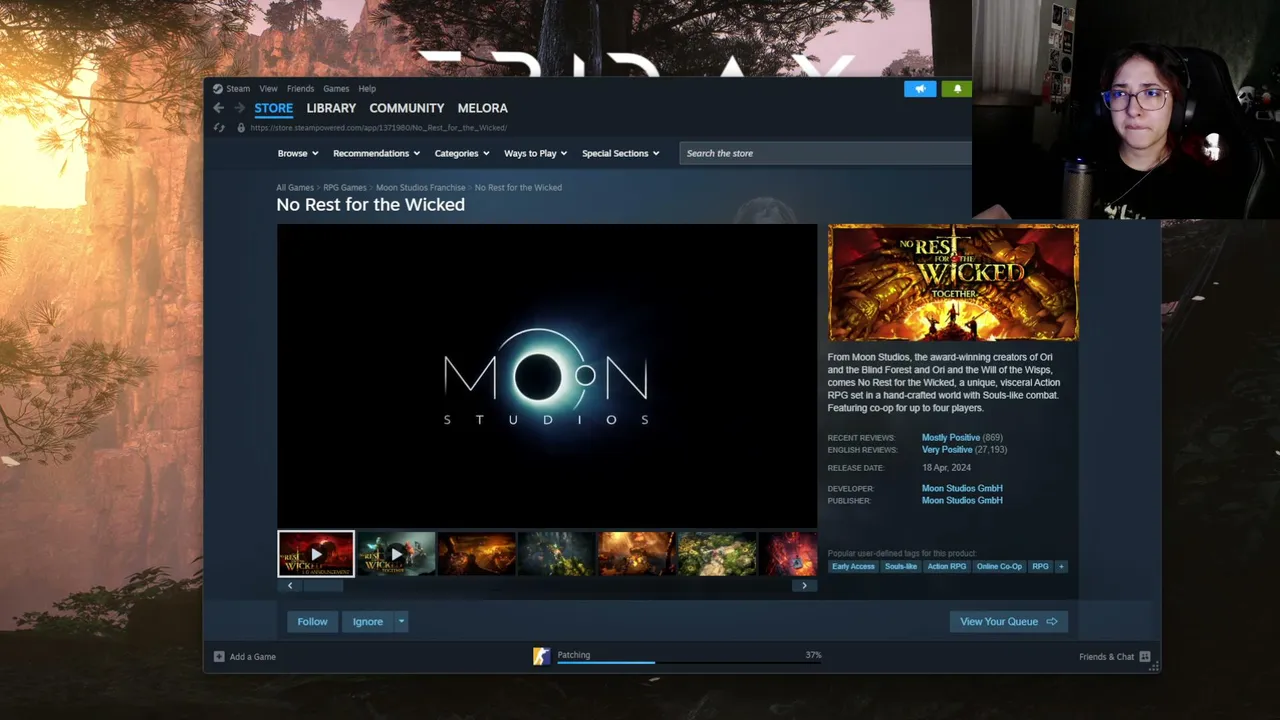Click the plus icon next to Add a Game
Viewport: 1280px width, 720px height.
219,657
